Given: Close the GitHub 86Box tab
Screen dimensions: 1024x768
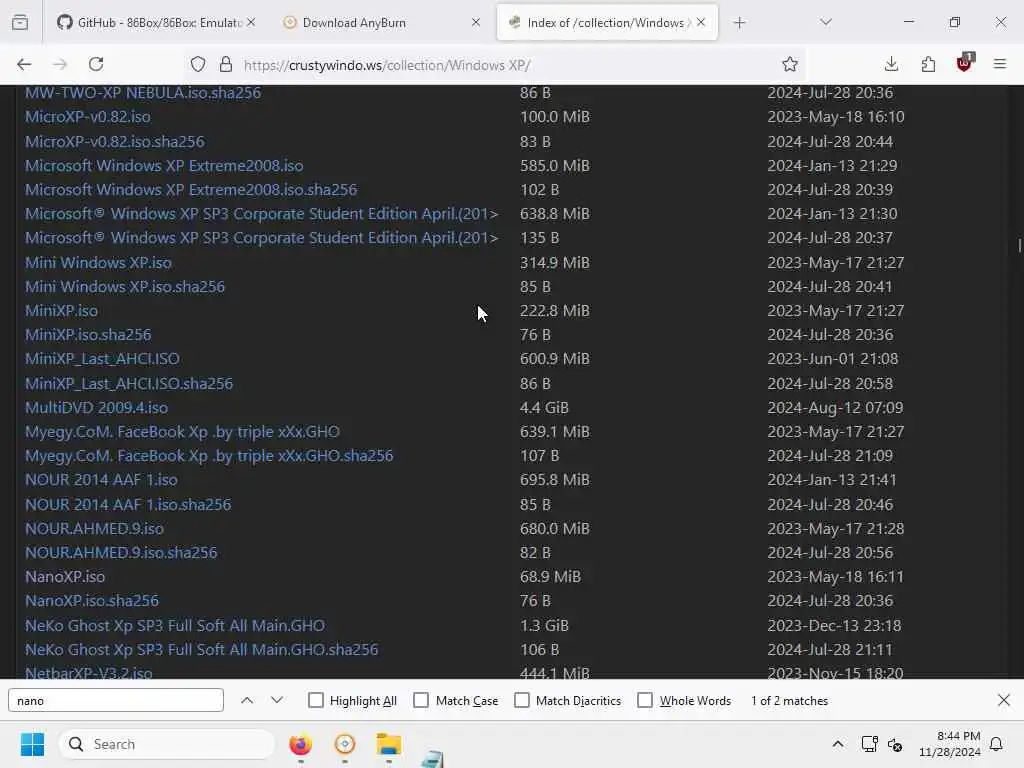Looking at the screenshot, I should point(251,22).
